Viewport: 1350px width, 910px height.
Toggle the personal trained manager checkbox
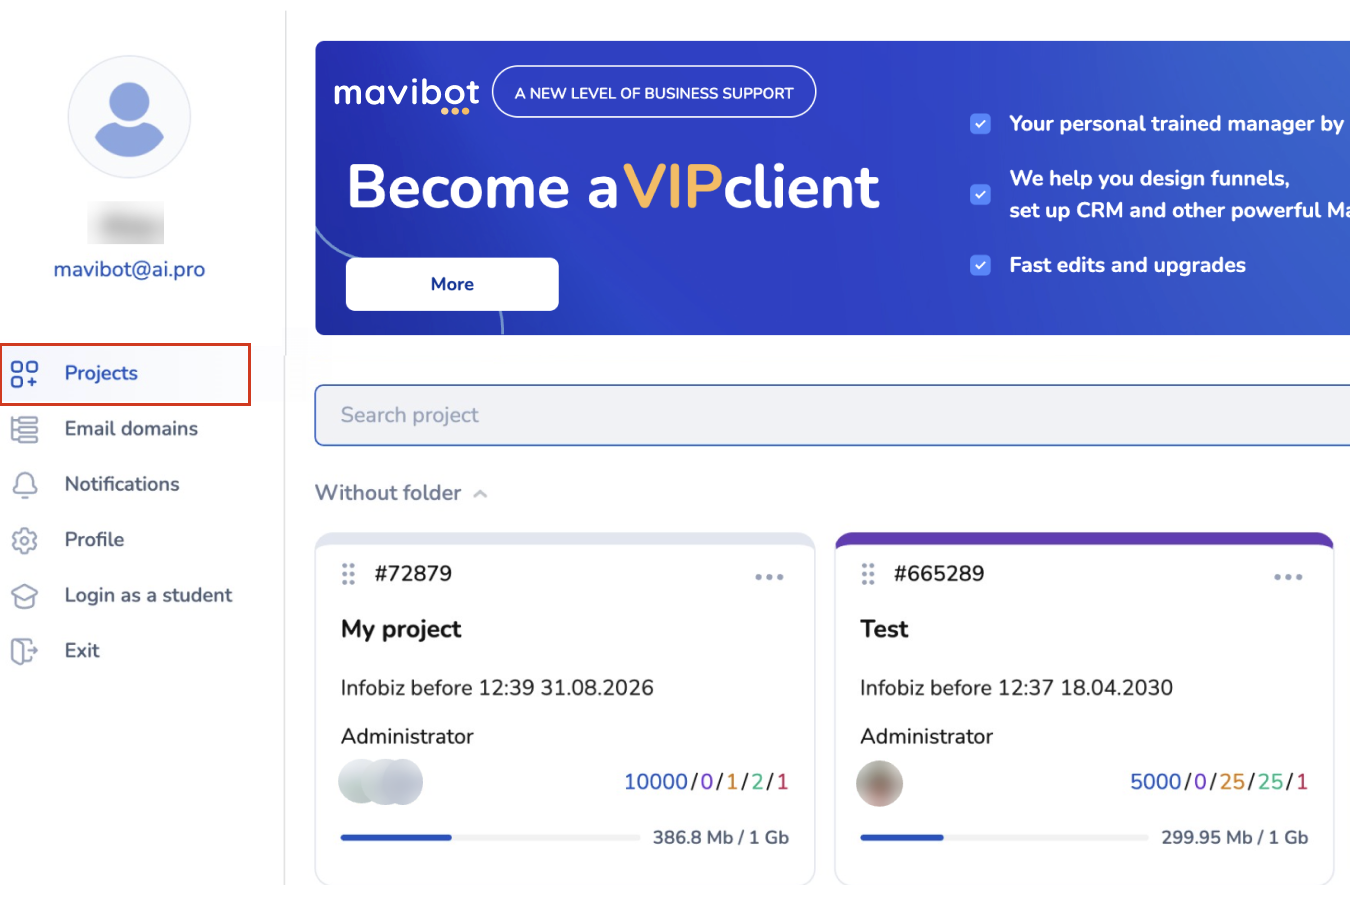pos(980,124)
